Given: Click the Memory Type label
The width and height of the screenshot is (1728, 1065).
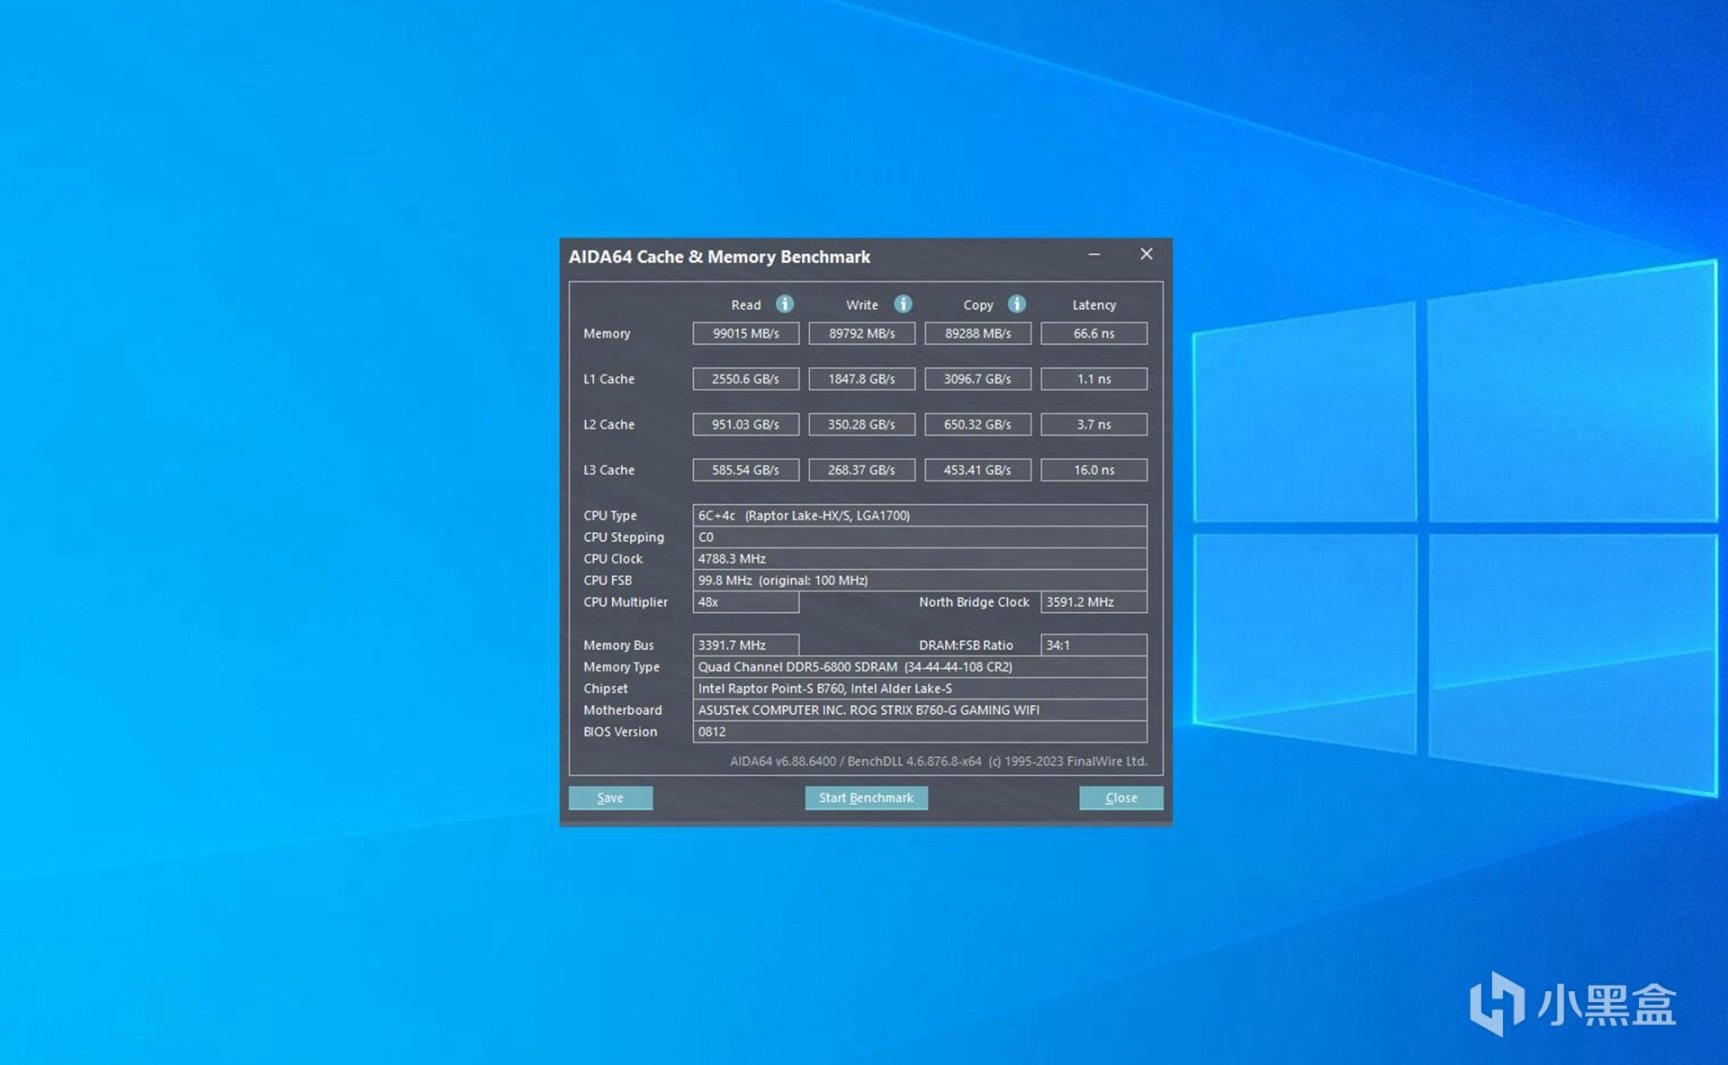Looking at the screenshot, I should (x=622, y=667).
